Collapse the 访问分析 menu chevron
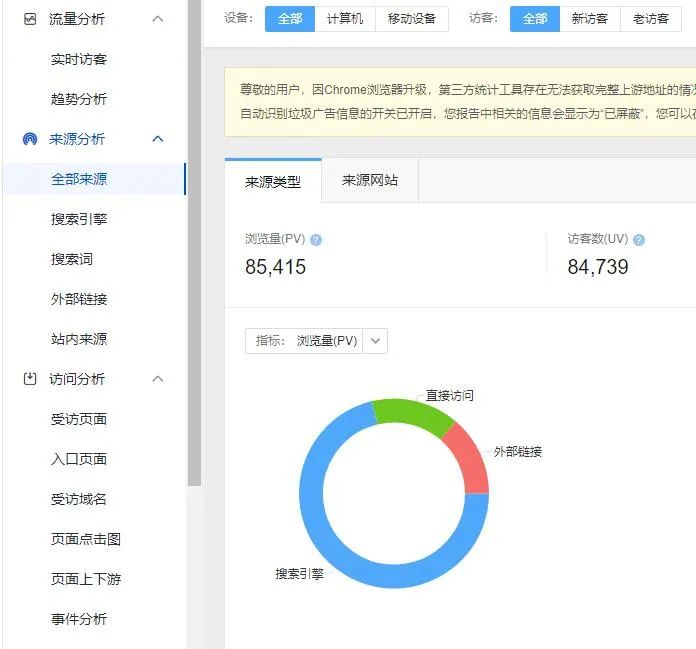The image size is (696, 649). [x=158, y=379]
